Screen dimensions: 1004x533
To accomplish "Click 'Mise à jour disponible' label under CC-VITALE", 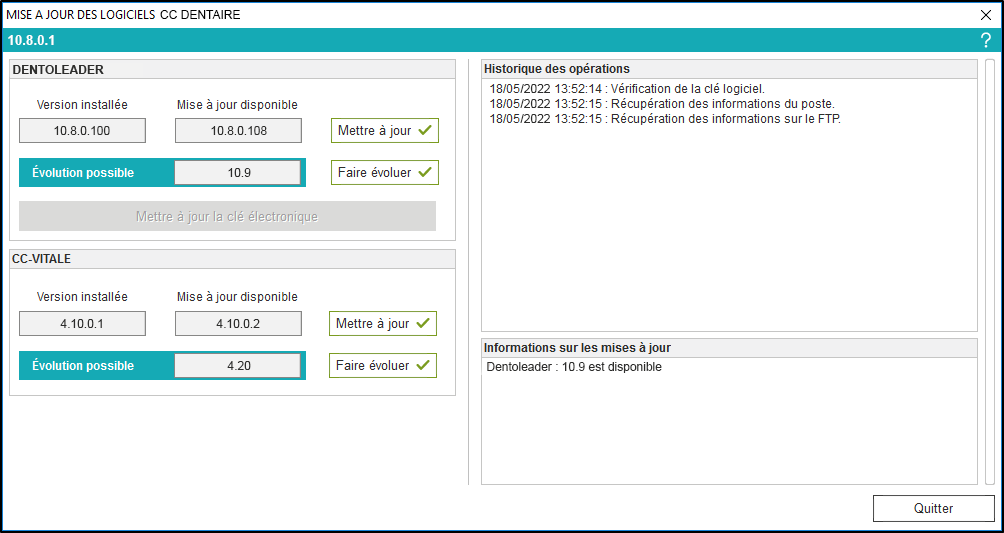I will click(x=238, y=297).
